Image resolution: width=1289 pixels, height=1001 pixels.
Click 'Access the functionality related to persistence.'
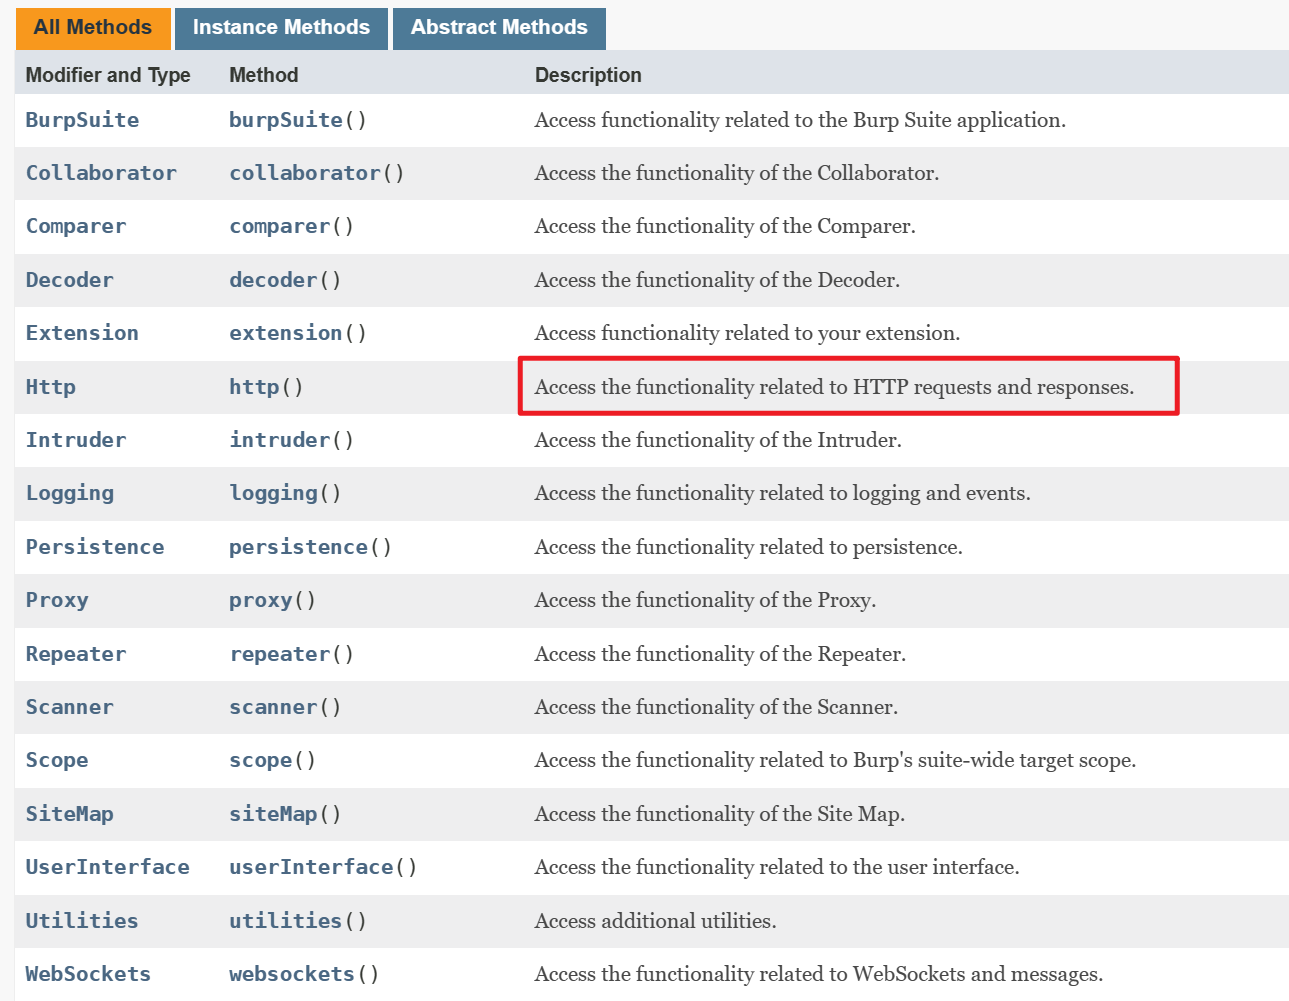(x=749, y=547)
